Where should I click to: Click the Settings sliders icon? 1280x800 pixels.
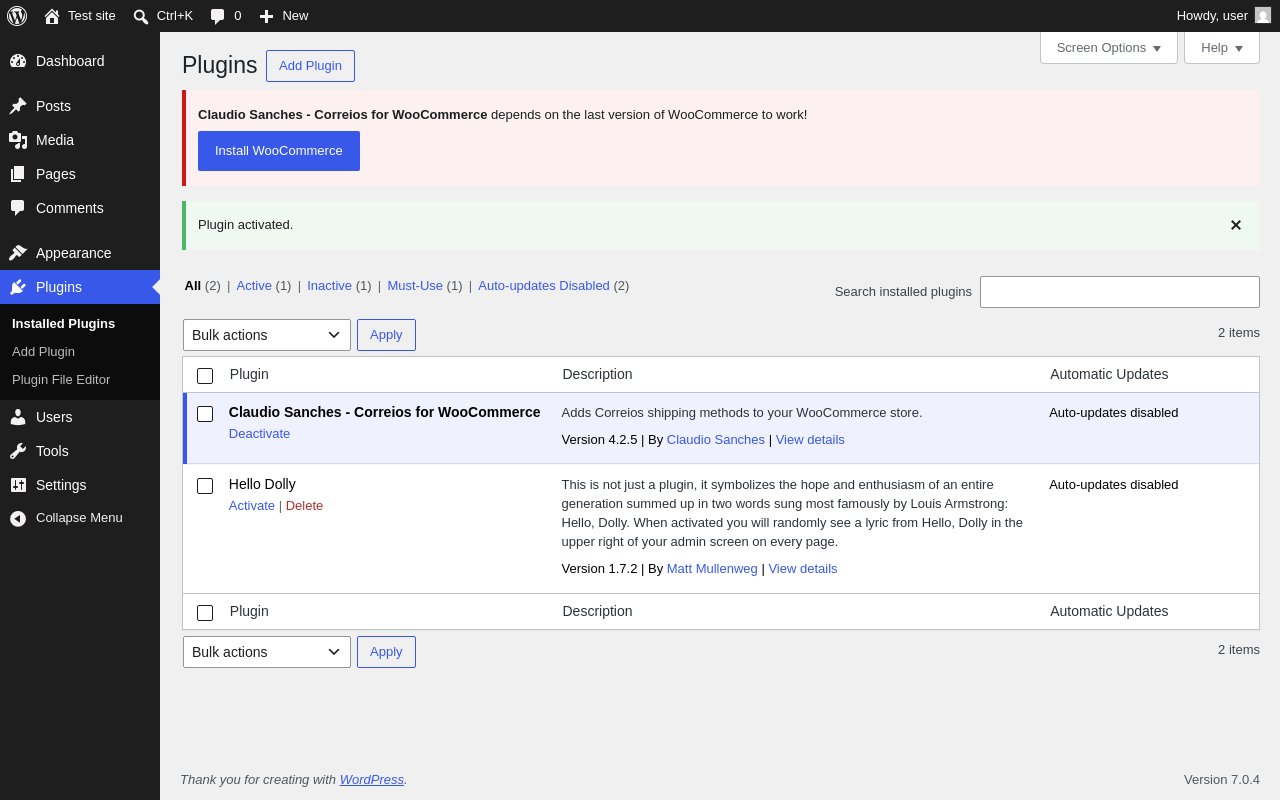tap(18, 485)
